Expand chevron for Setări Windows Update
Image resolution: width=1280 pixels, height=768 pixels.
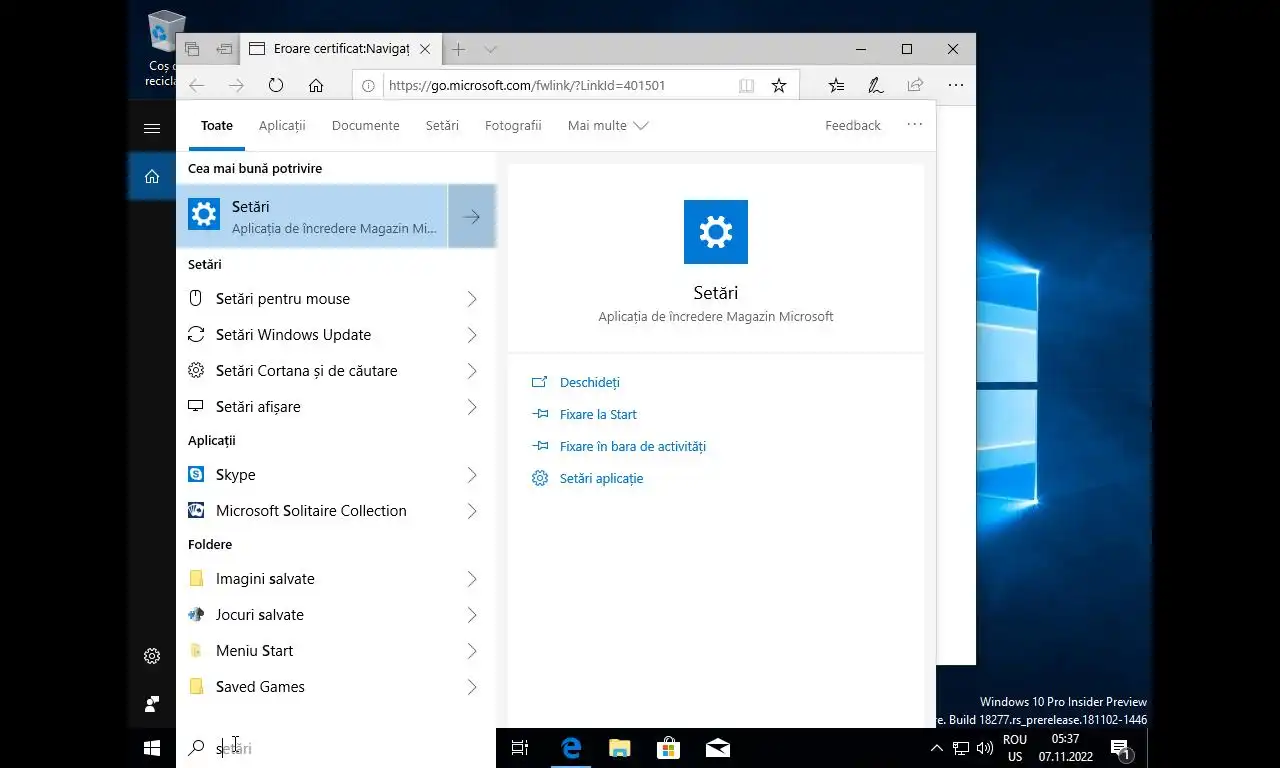pyautogui.click(x=472, y=335)
